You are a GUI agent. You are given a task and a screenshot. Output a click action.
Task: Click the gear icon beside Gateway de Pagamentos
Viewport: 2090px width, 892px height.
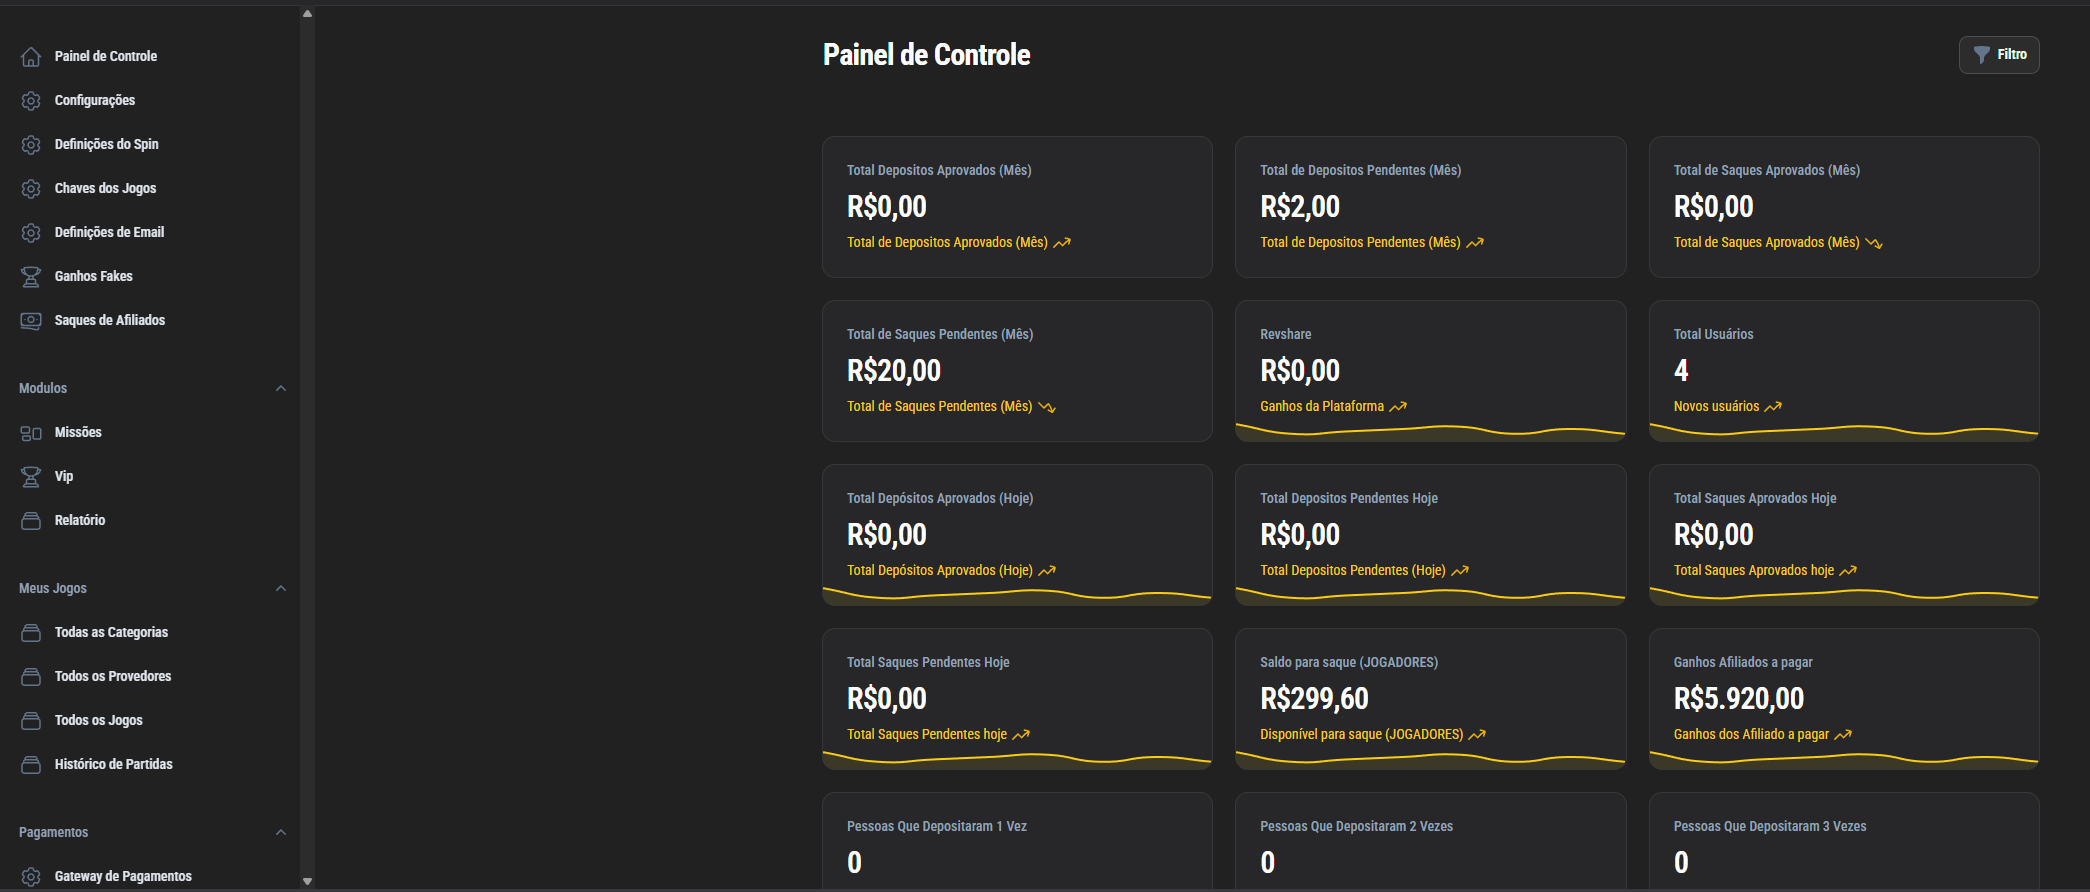click(x=31, y=877)
